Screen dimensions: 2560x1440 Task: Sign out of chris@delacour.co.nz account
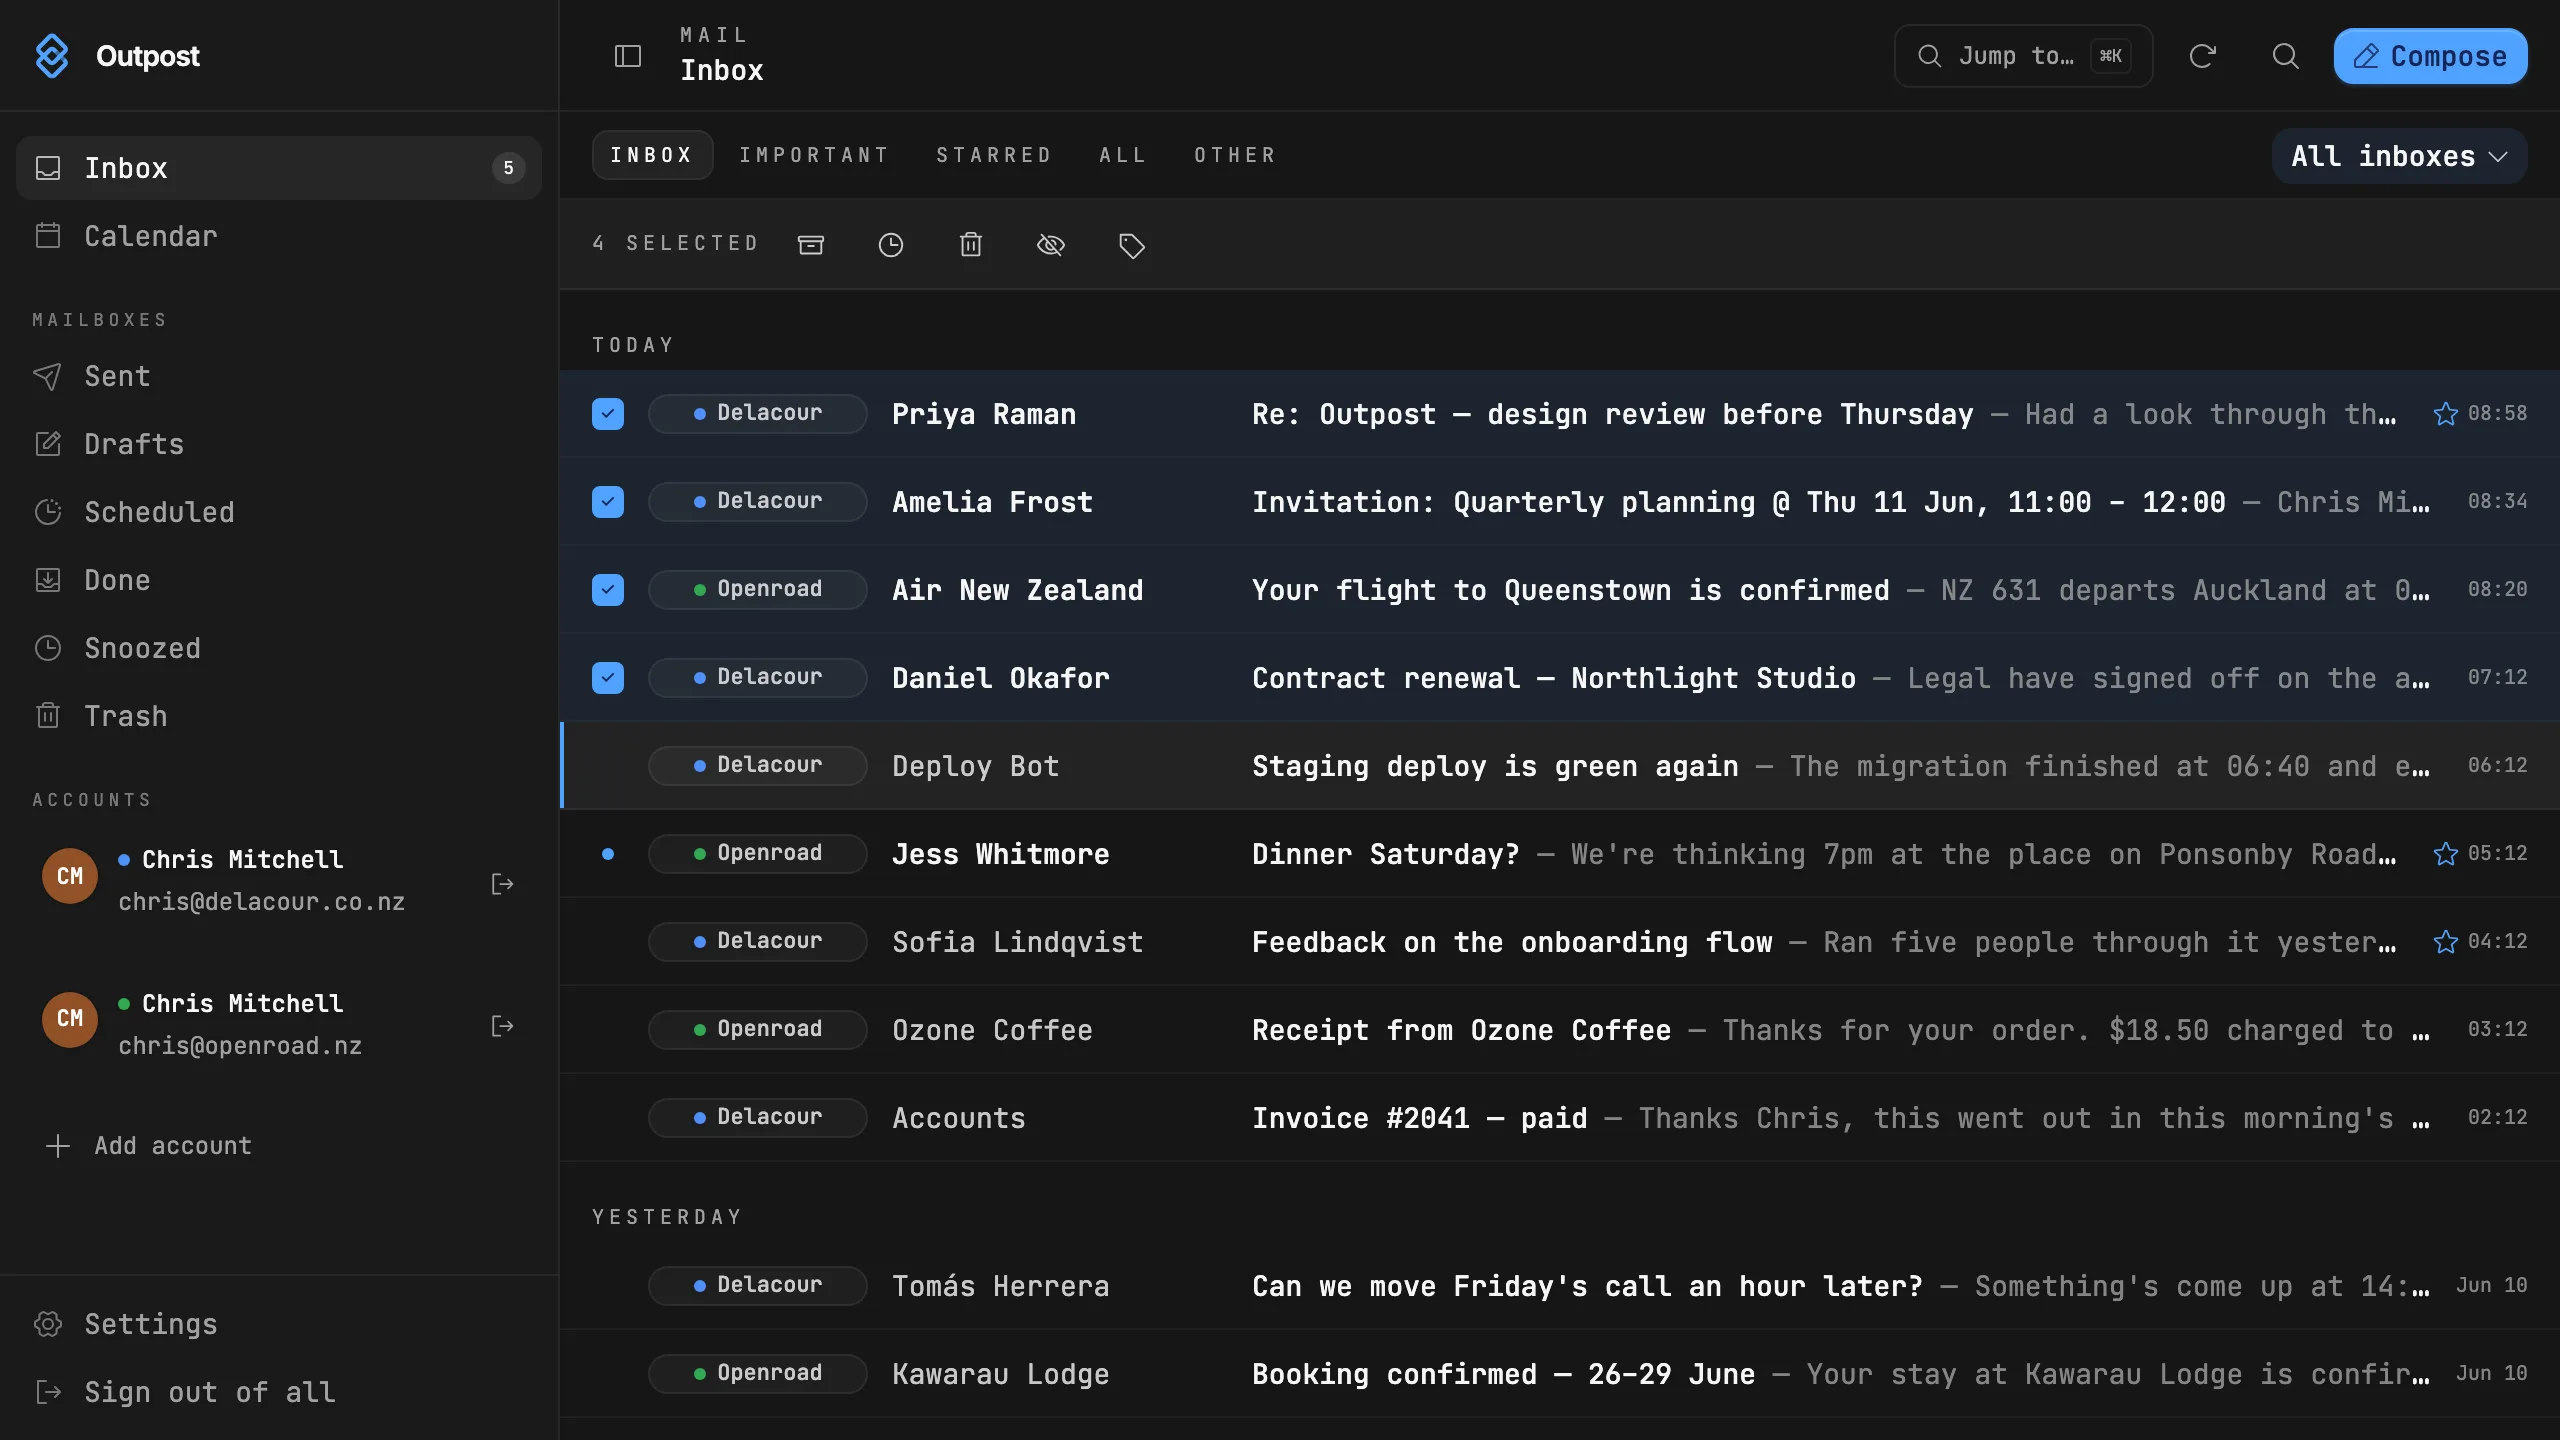click(502, 884)
